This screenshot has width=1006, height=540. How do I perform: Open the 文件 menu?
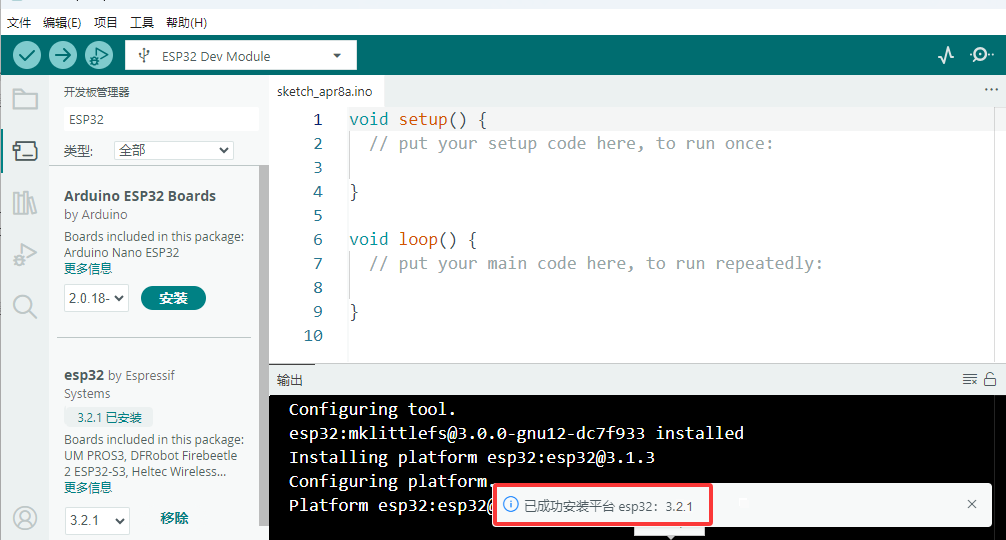coord(19,22)
